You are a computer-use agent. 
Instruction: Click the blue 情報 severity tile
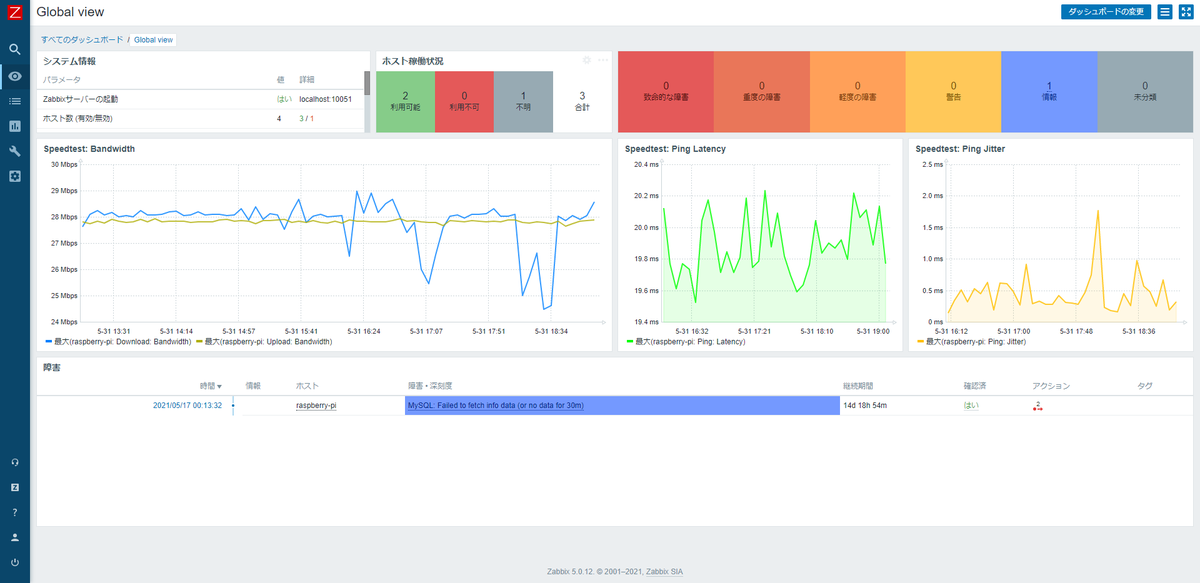click(1049, 91)
